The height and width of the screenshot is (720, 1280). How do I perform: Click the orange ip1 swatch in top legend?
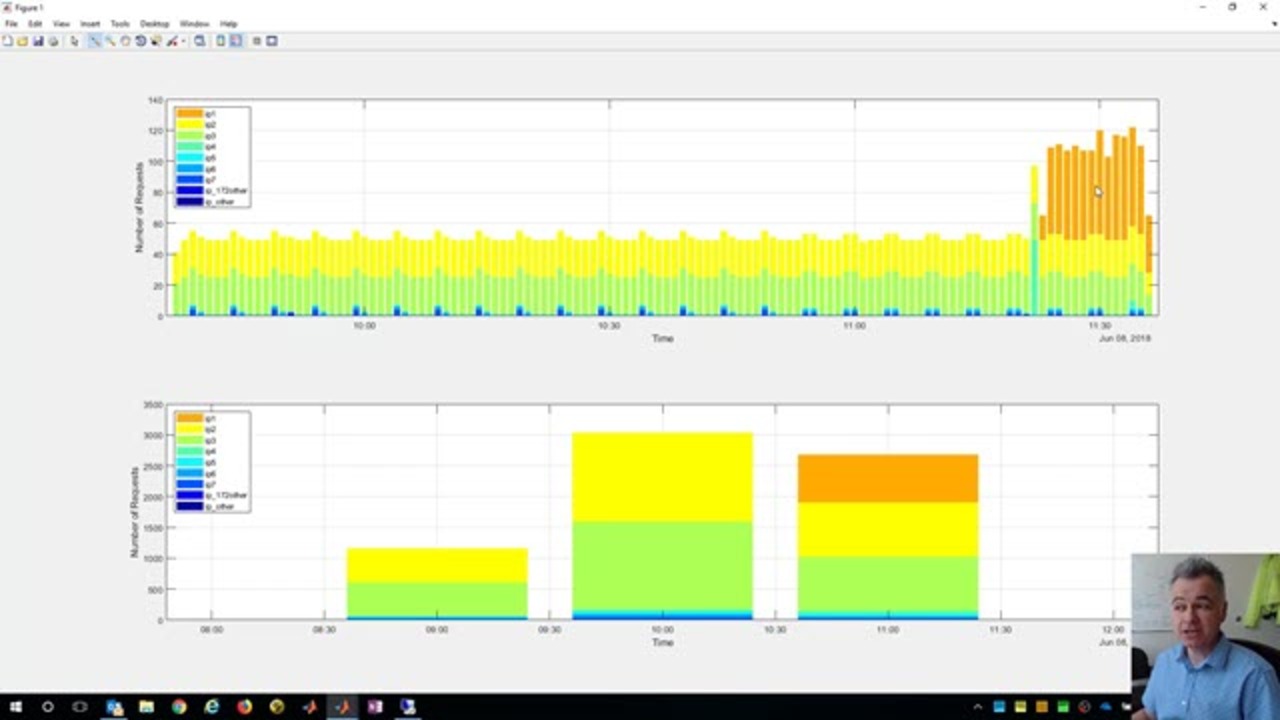[x=189, y=114]
